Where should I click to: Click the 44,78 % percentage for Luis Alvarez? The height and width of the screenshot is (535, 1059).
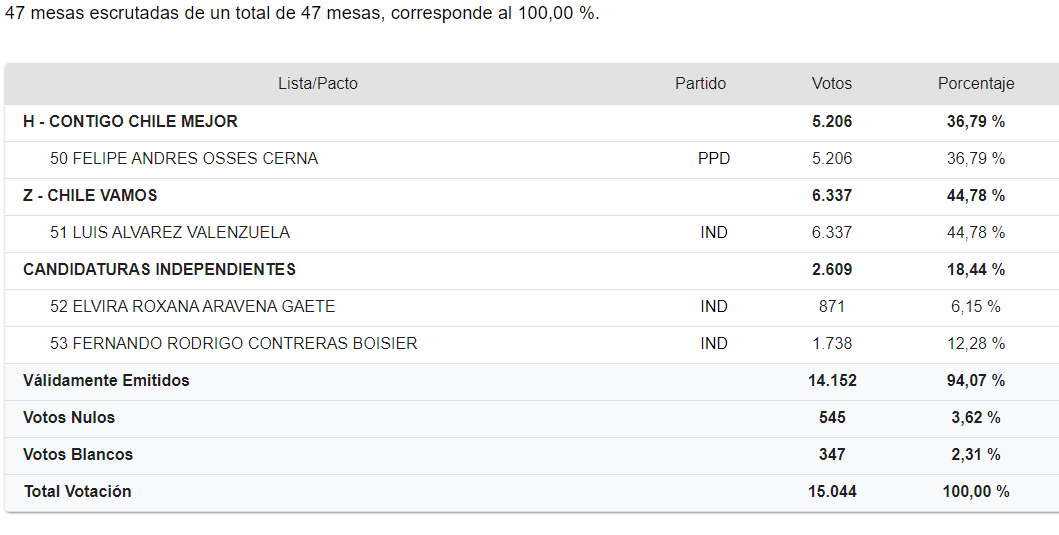975,233
